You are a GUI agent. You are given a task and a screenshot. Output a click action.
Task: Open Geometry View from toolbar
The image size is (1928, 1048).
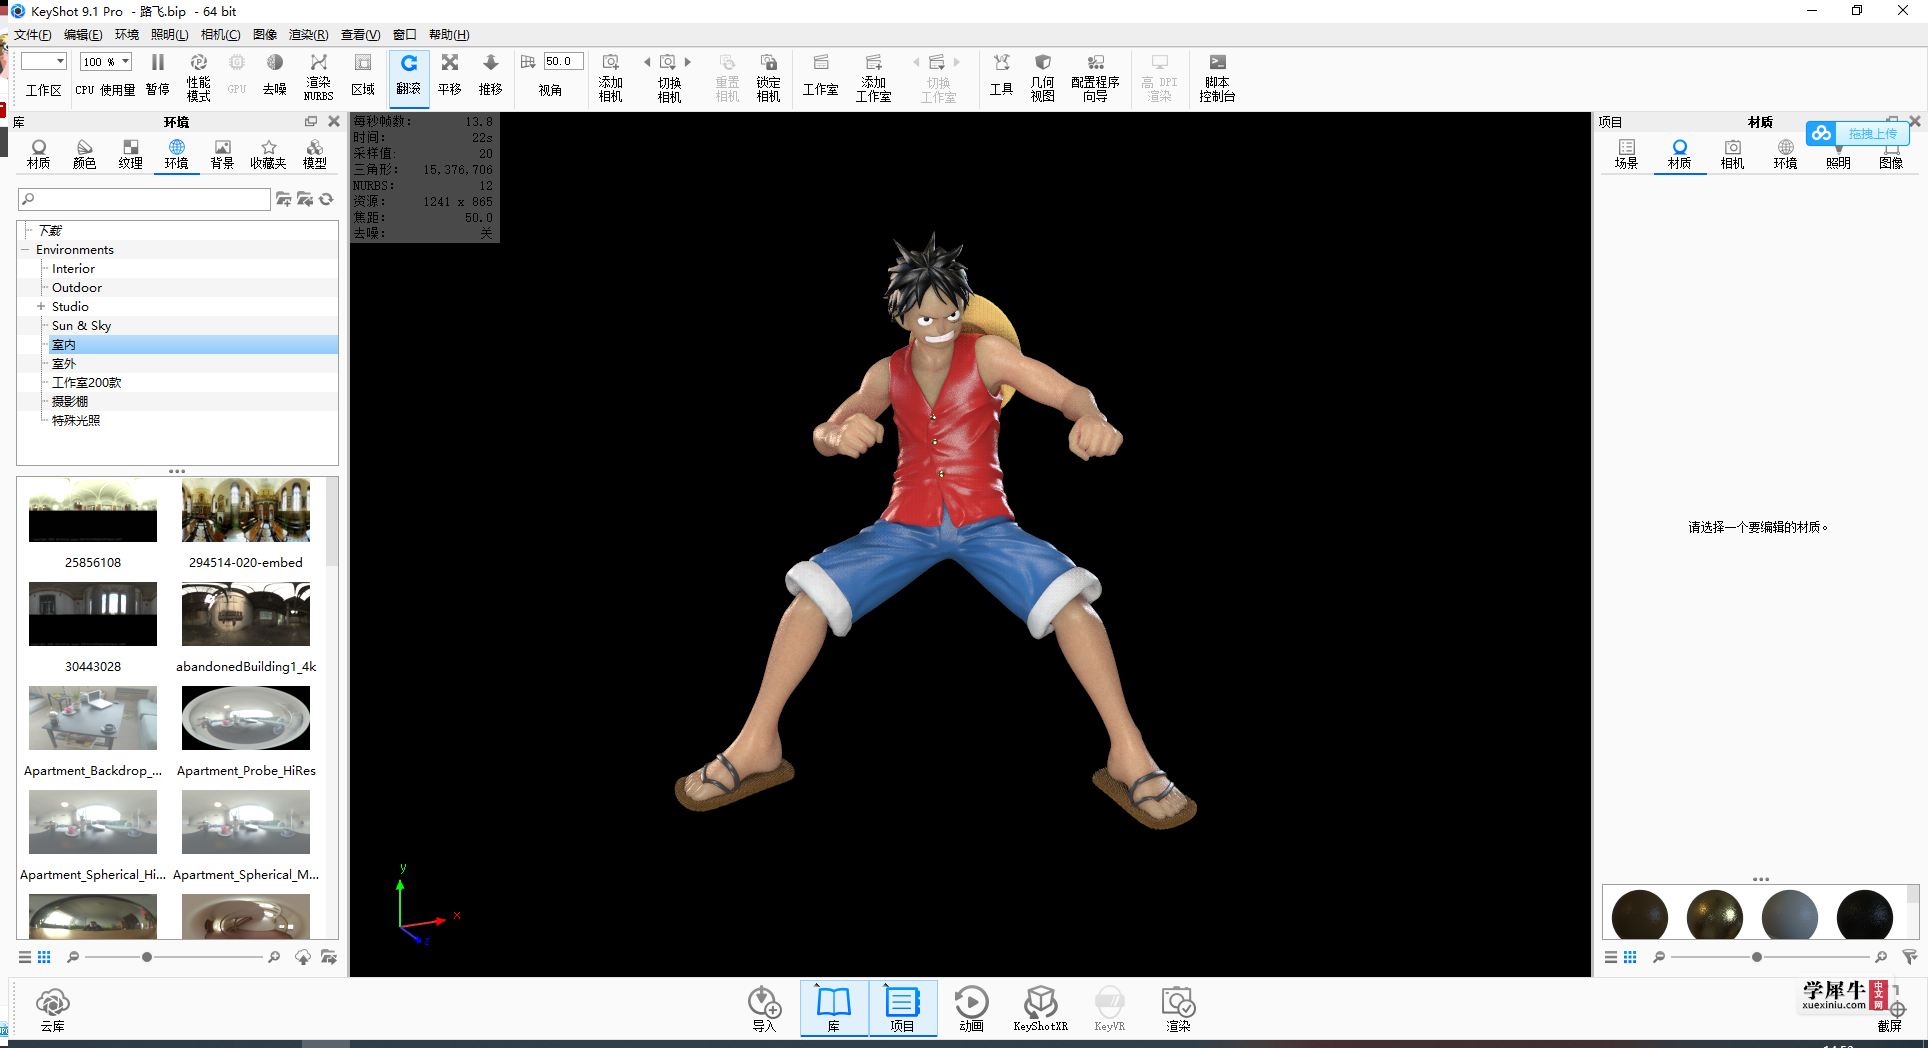1043,77
